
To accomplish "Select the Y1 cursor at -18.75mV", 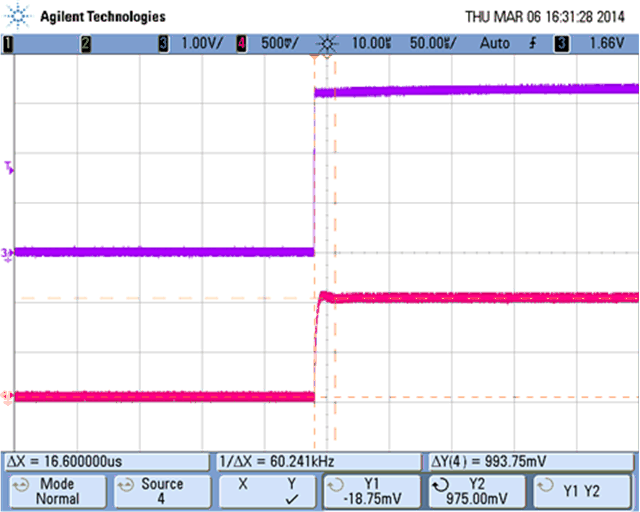I will pos(372,490).
